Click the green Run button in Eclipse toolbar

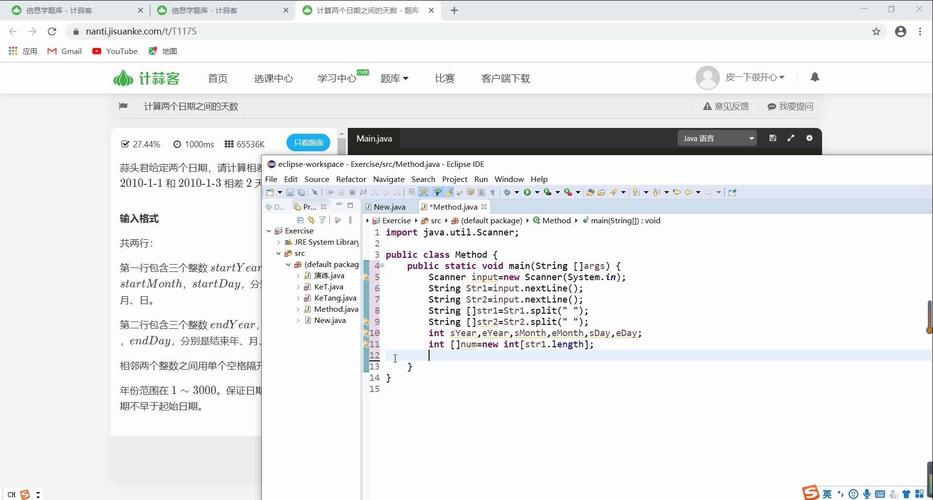click(527, 192)
